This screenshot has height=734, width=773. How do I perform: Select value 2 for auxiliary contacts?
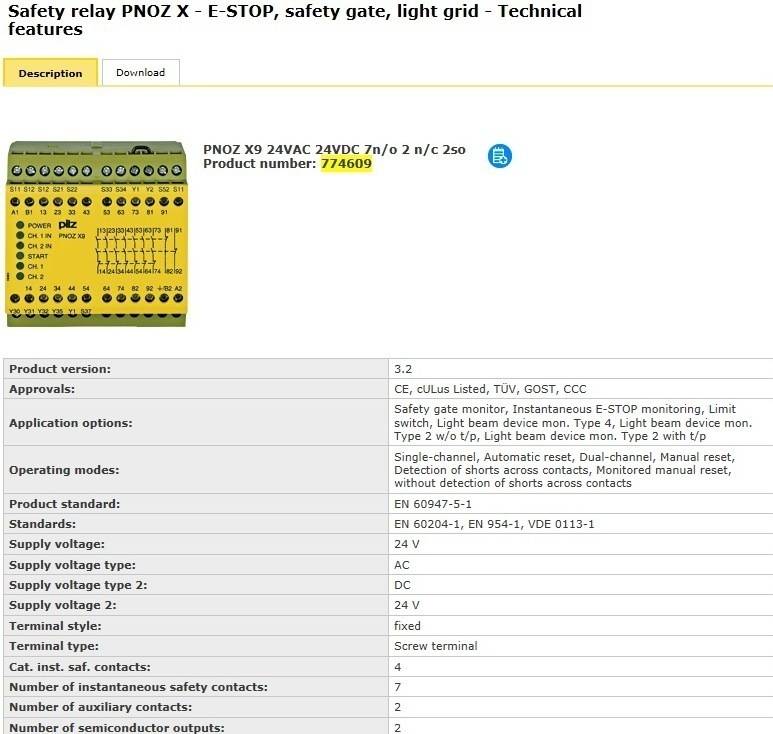pos(397,707)
